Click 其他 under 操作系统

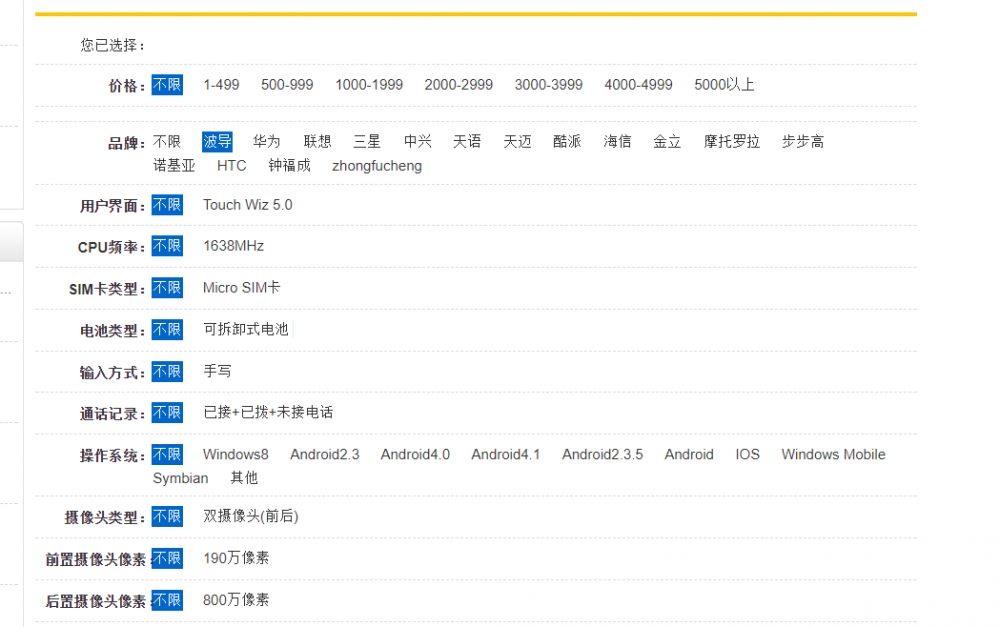(x=242, y=478)
